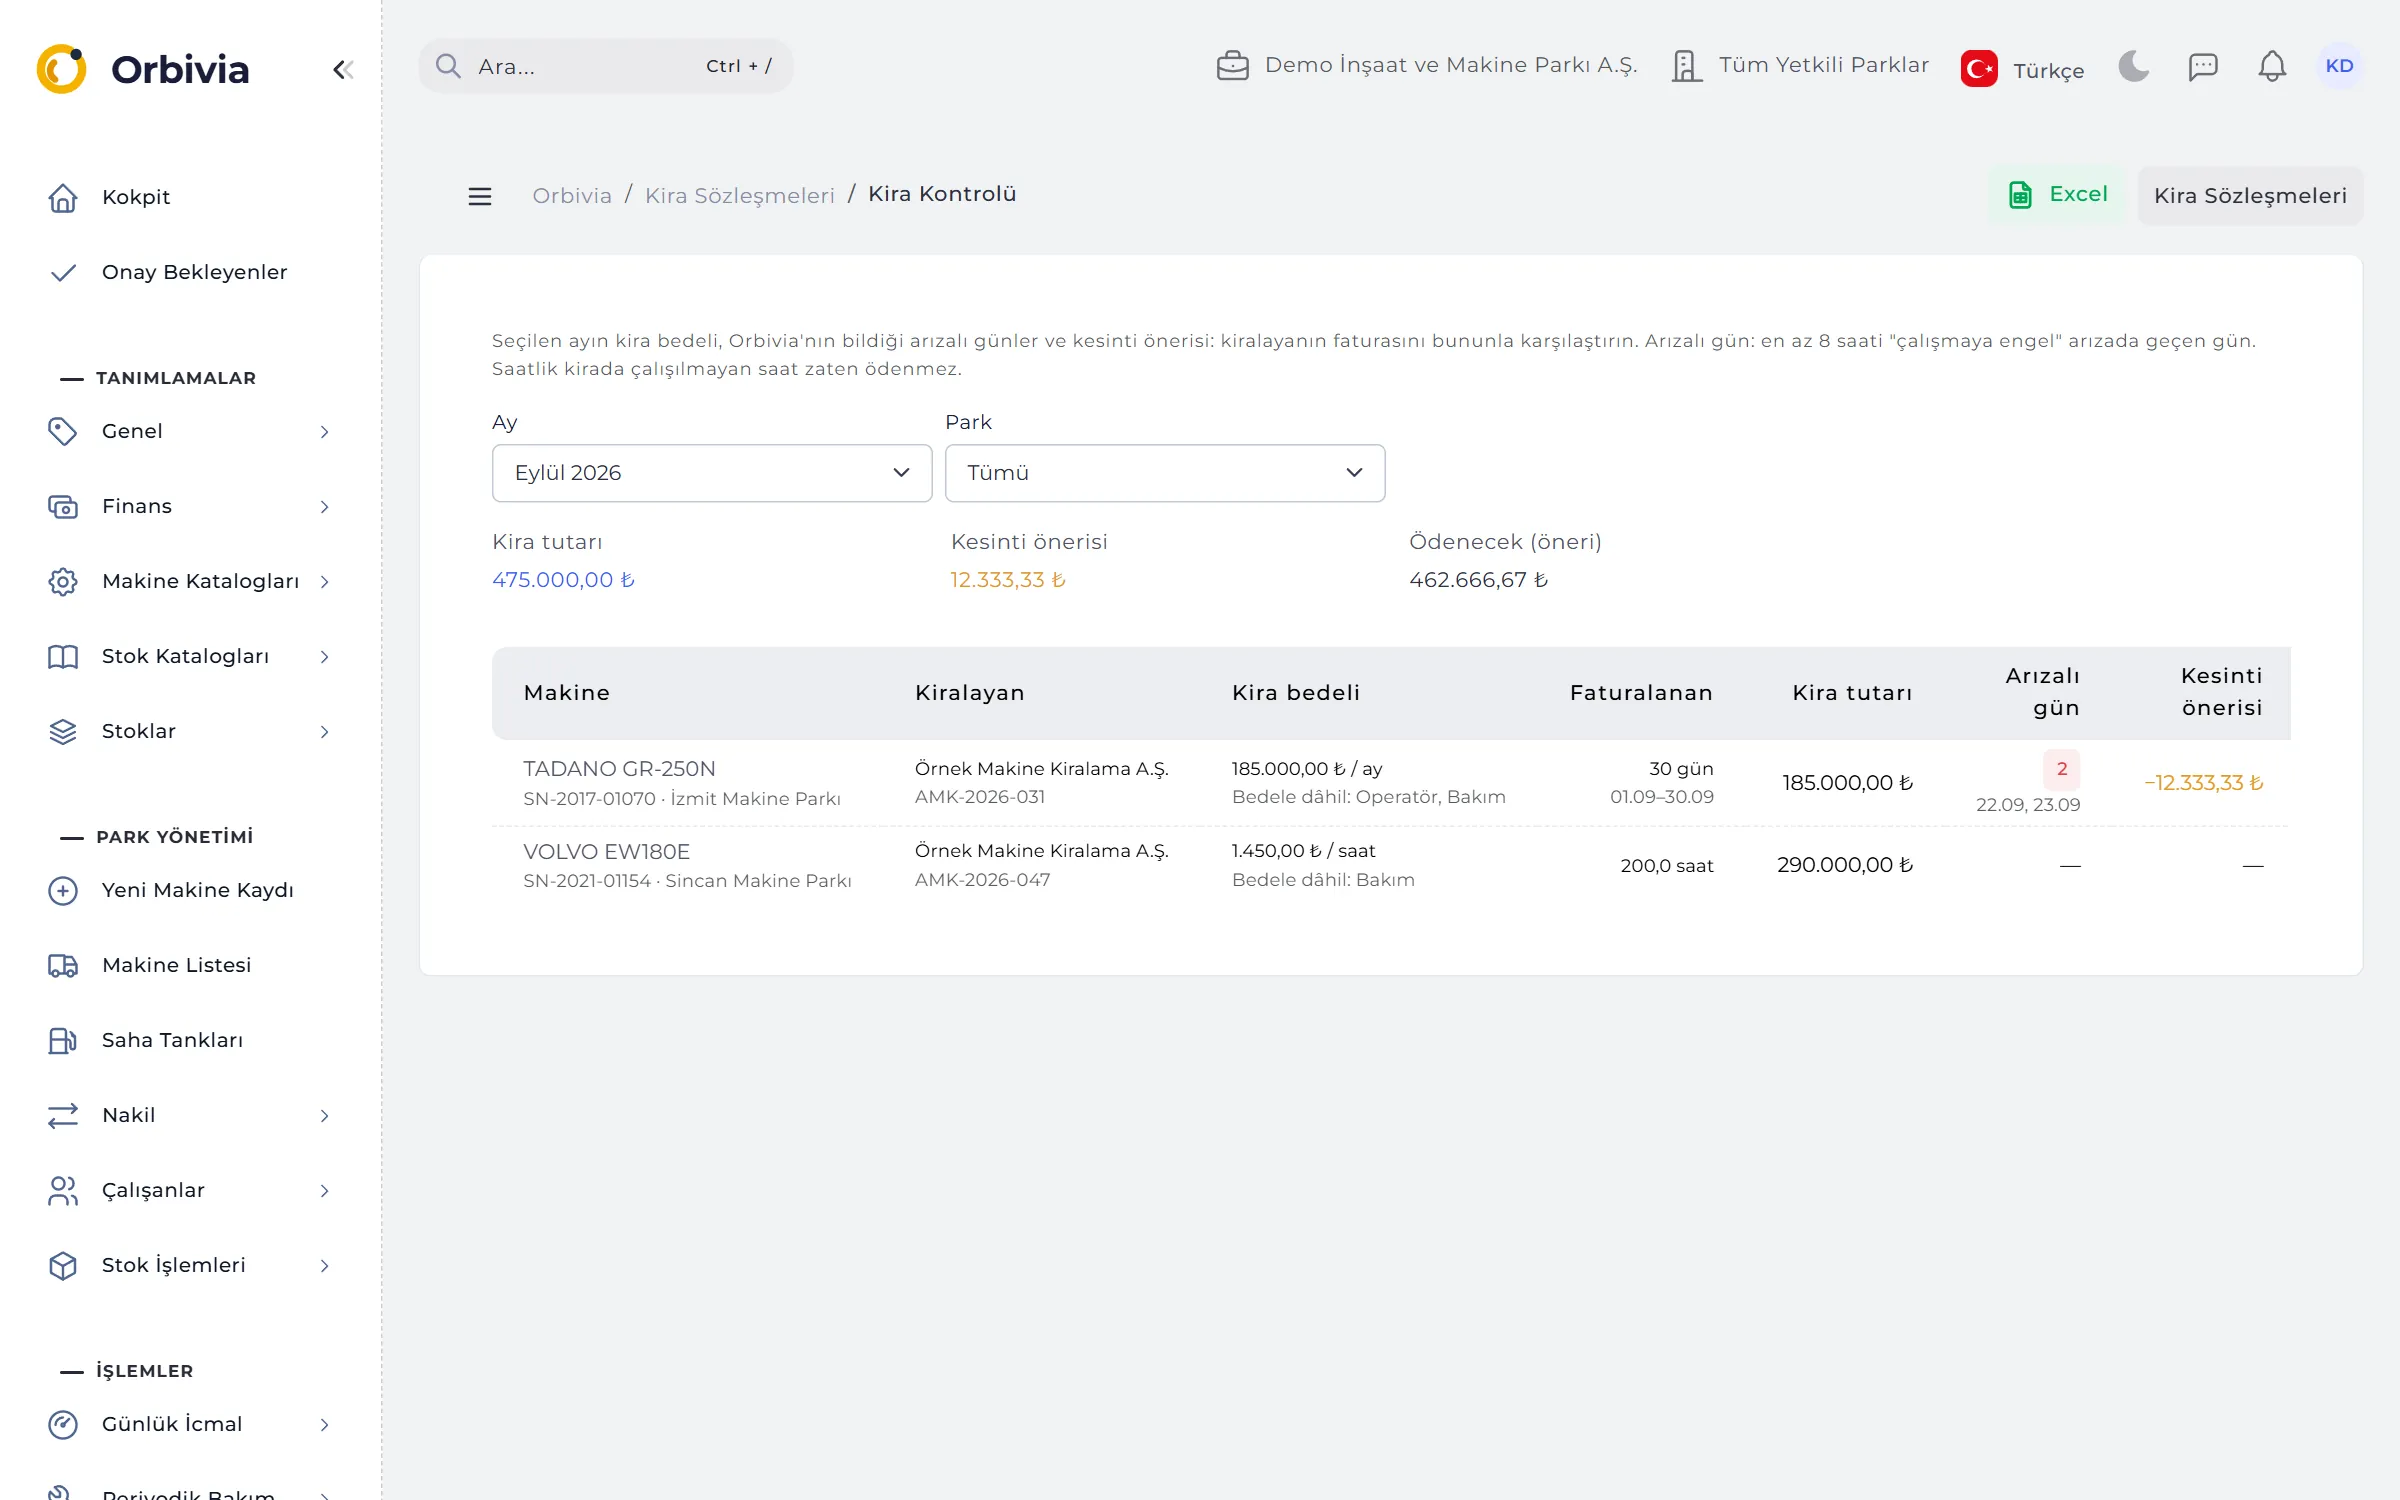Viewport: 2400px width, 1500px height.
Task: Open Stok Katalogları menu item
Action: pos(190,656)
